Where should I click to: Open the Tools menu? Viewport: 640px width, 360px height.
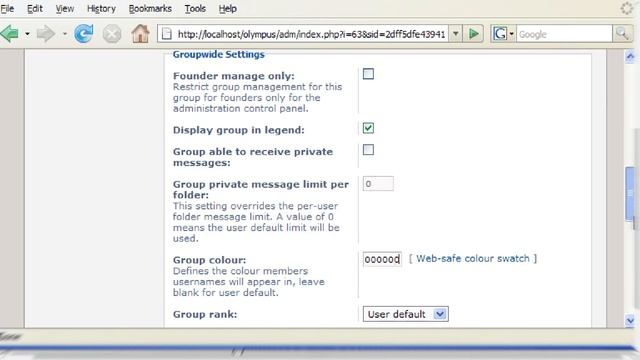[x=195, y=9]
